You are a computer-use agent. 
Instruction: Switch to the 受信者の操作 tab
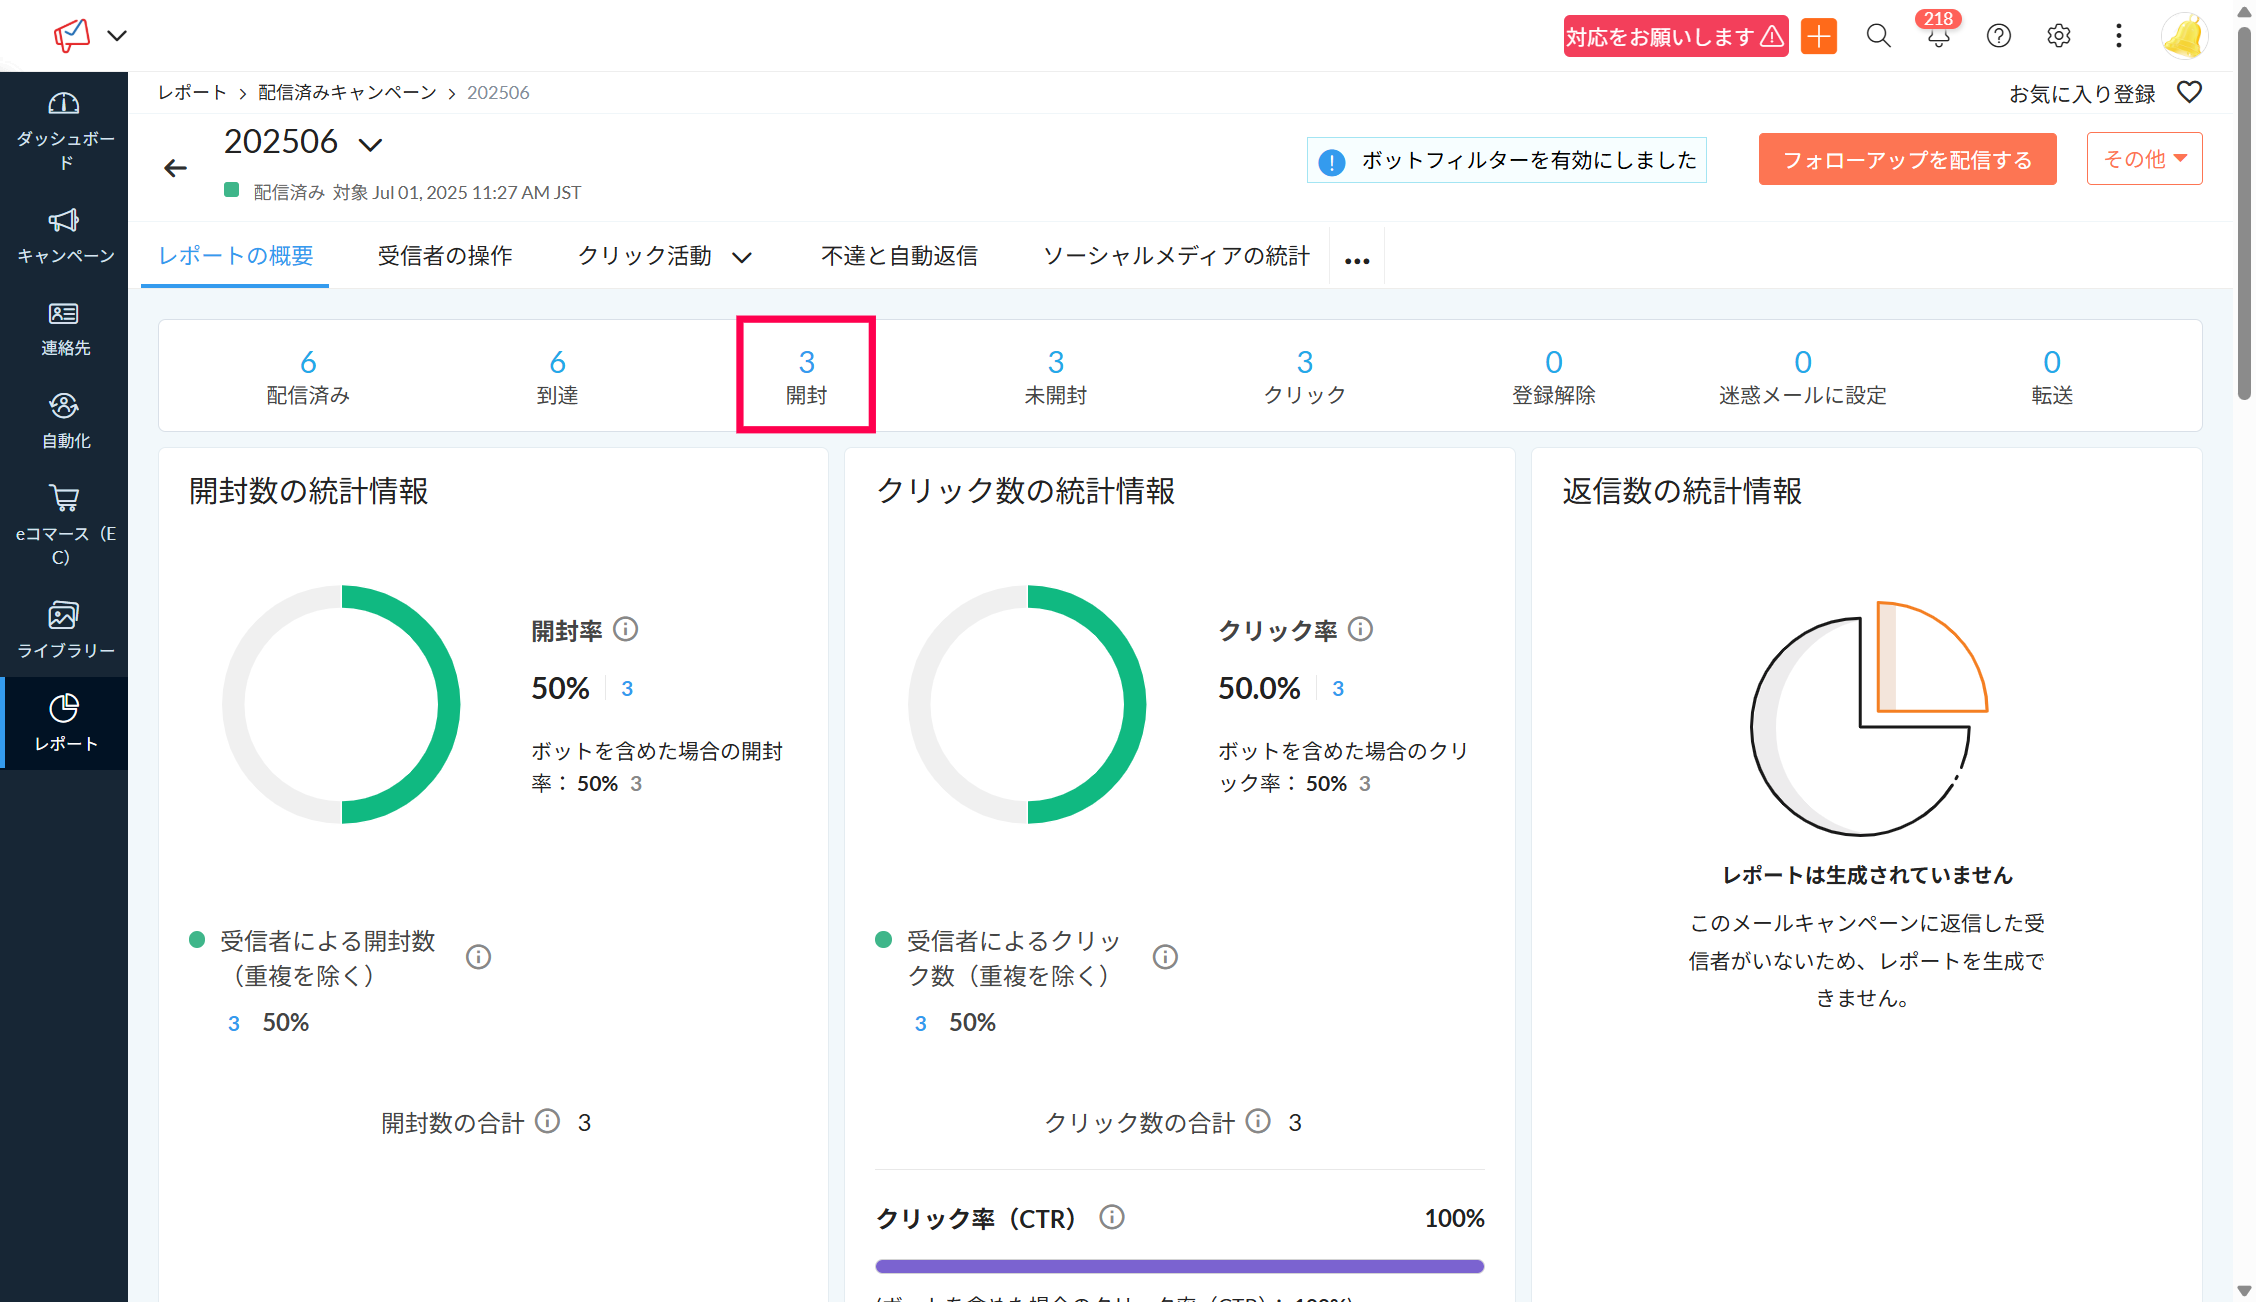click(x=445, y=256)
